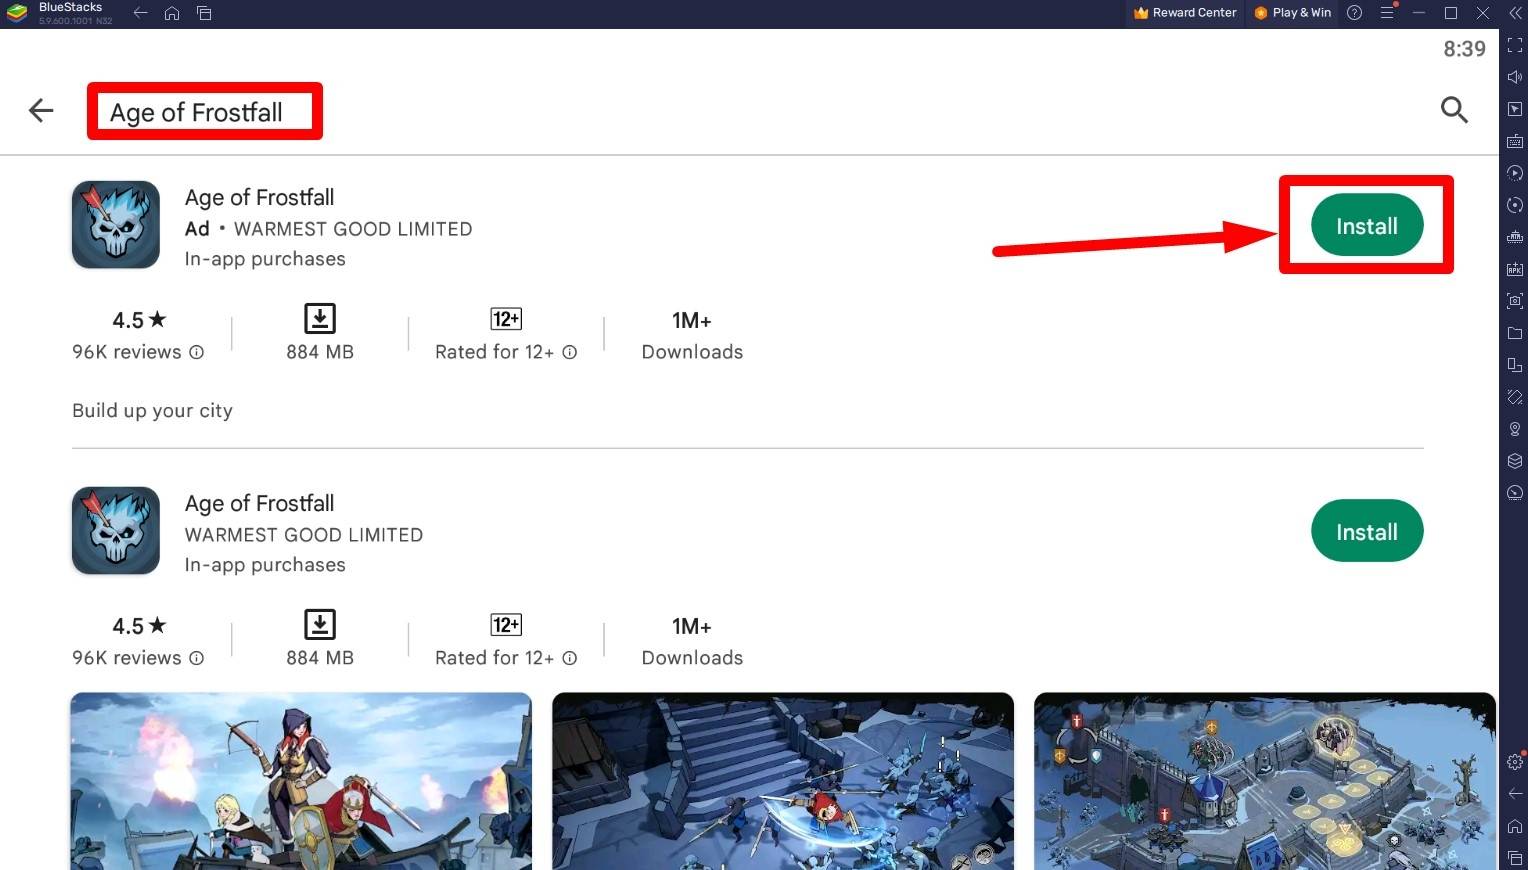The height and width of the screenshot is (870, 1528).
Task: Click the '4.5★' rating in second listing
Action: tap(139, 626)
